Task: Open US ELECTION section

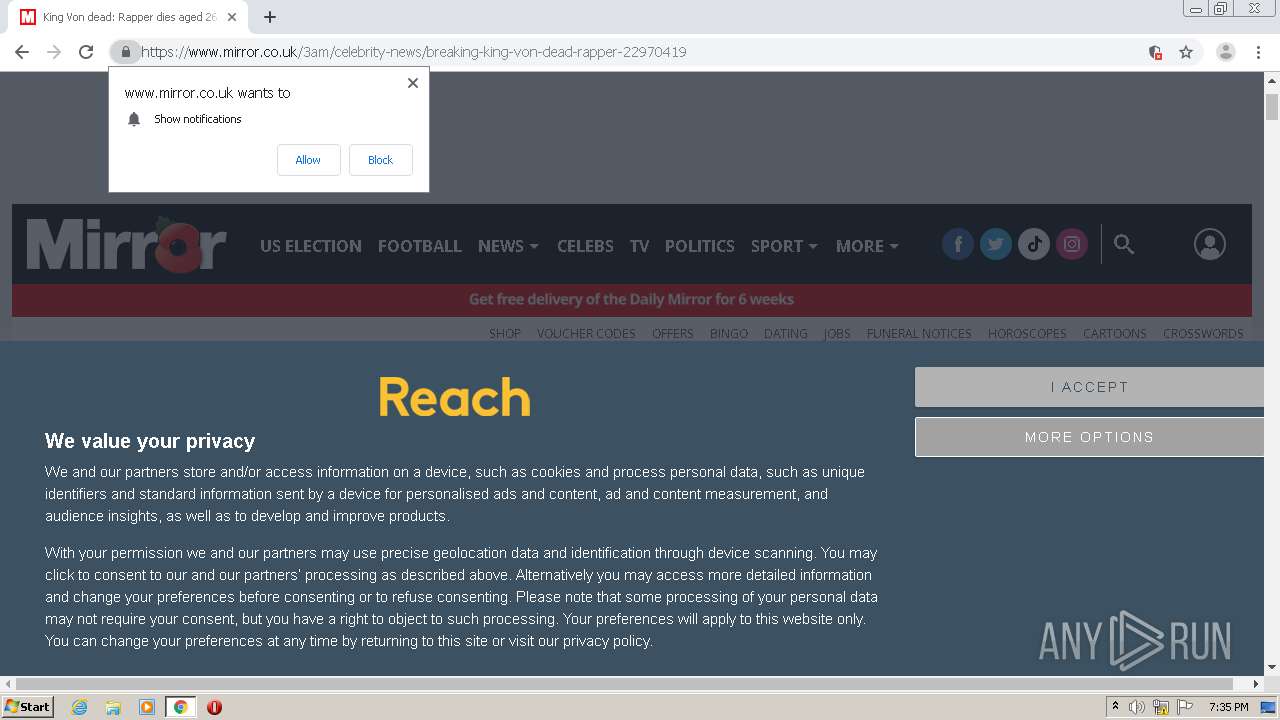Action: [311, 246]
